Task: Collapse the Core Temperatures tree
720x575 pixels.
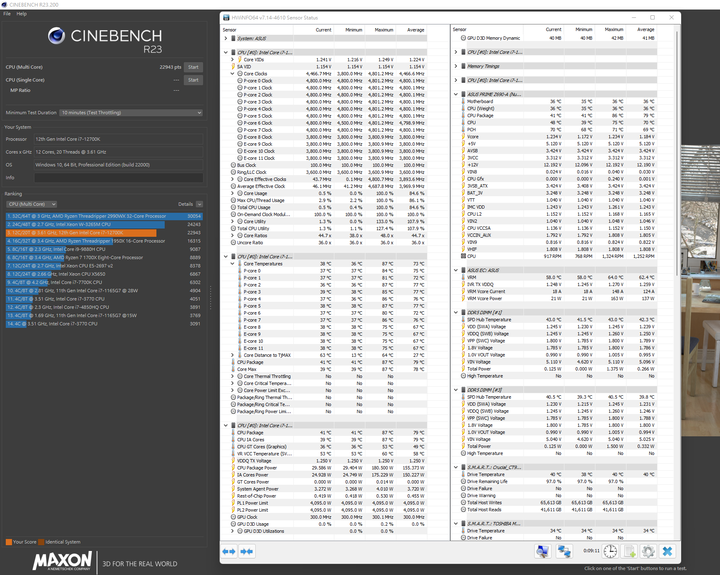Action: [232, 264]
